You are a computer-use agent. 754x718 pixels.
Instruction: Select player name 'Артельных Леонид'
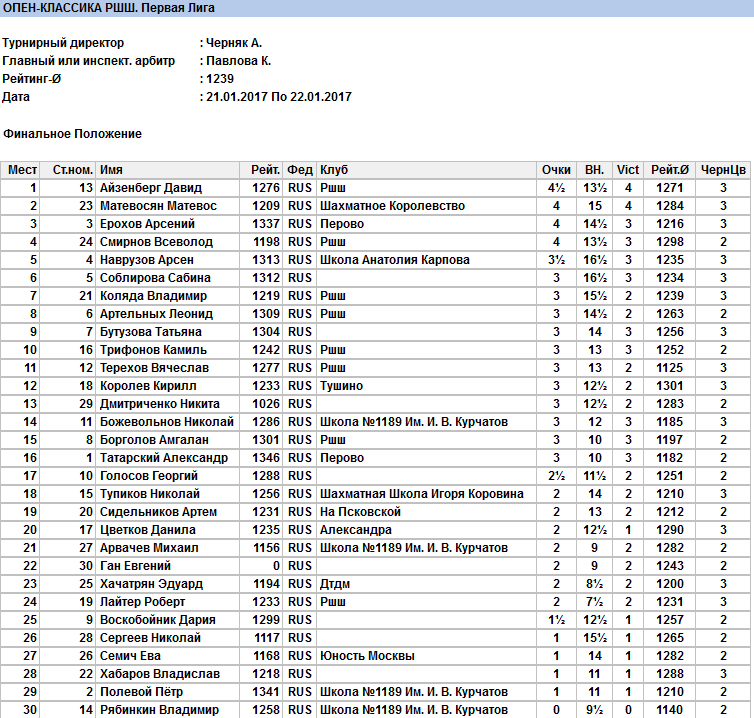[156, 314]
